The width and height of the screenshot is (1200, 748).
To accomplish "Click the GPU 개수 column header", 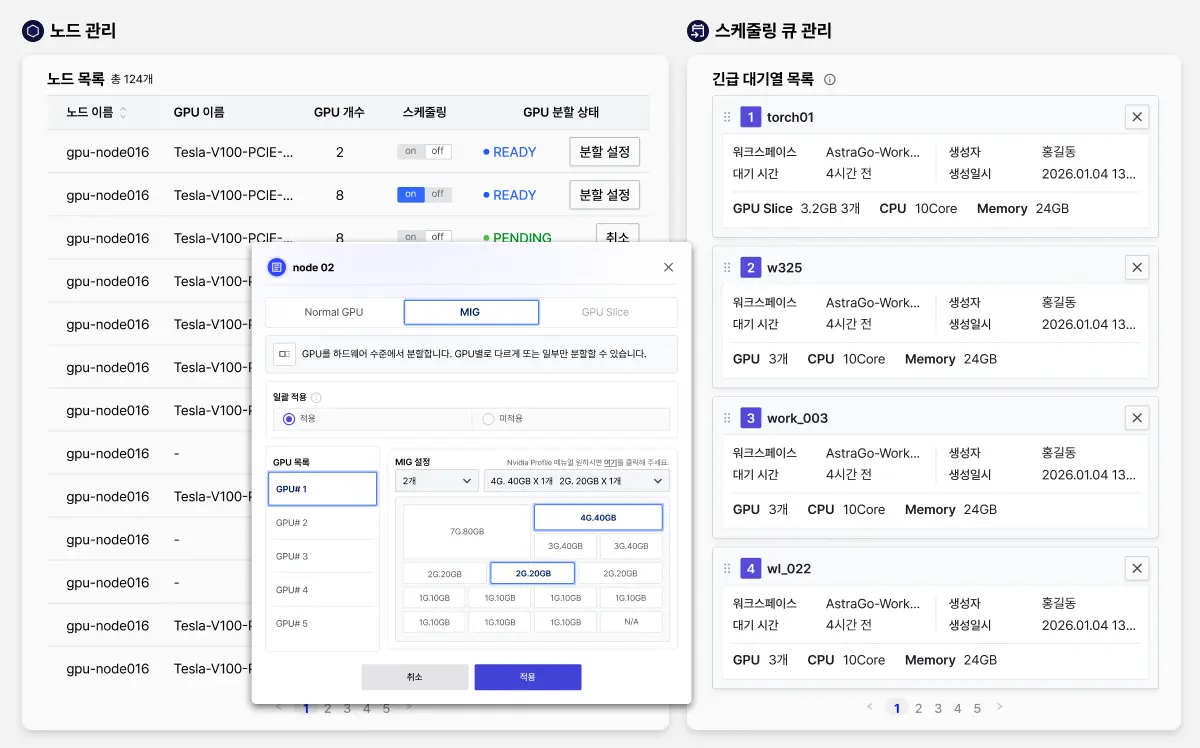I will click(x=339, y=113).
